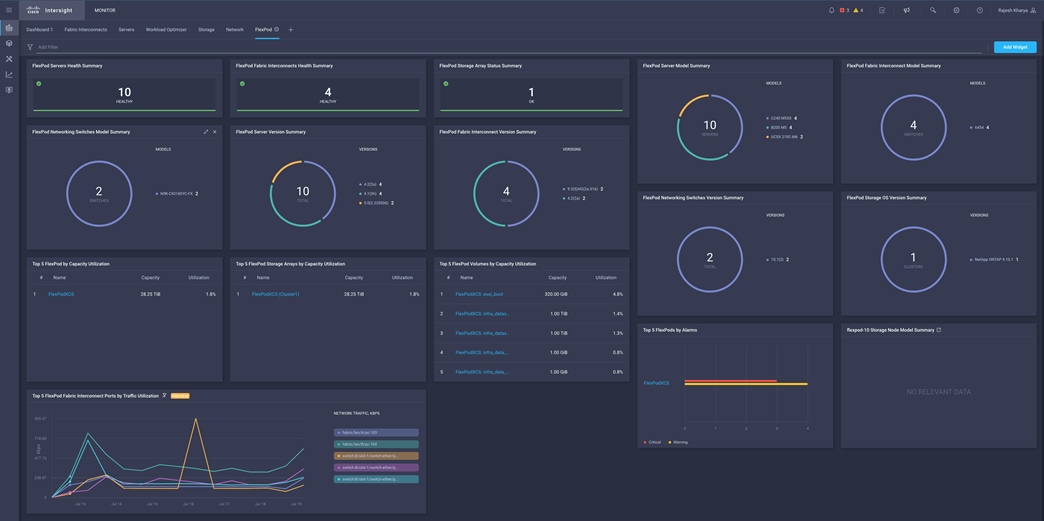The image size is (1044, 521).
Task: Click the 10 HEALTHY servers count
Action: 125,95
